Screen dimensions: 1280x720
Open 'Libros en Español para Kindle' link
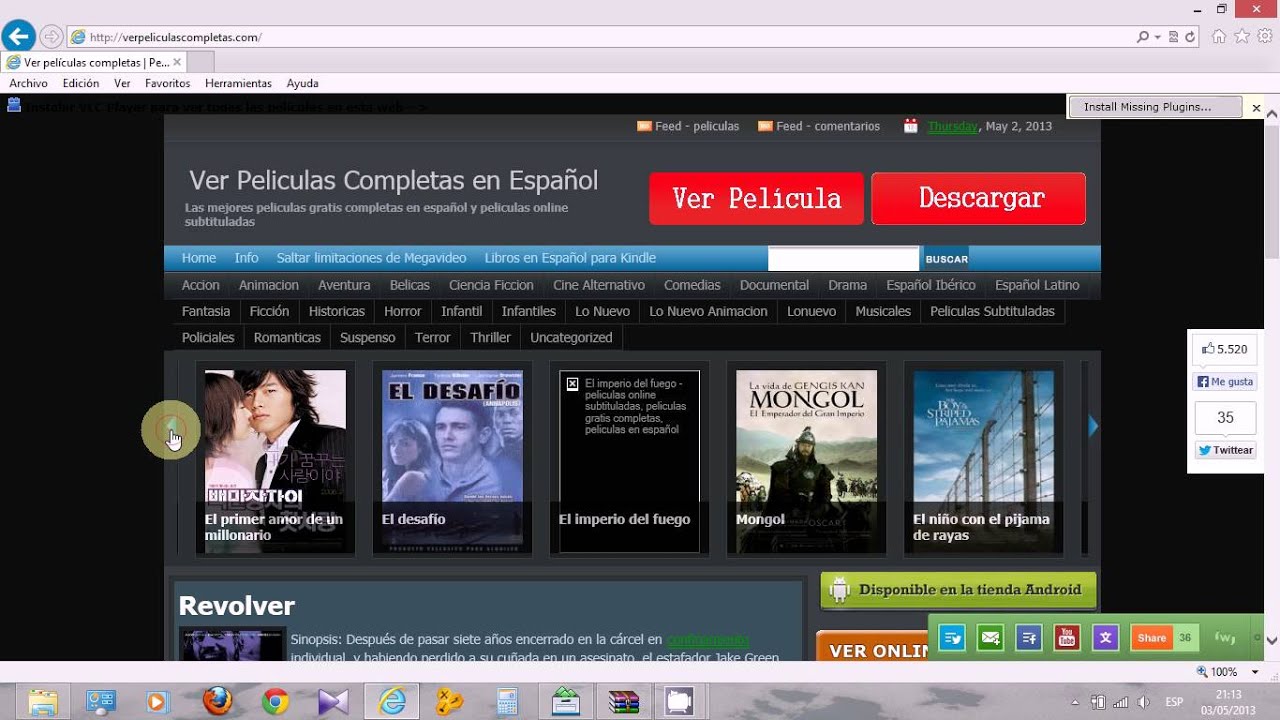coord(570,258)
